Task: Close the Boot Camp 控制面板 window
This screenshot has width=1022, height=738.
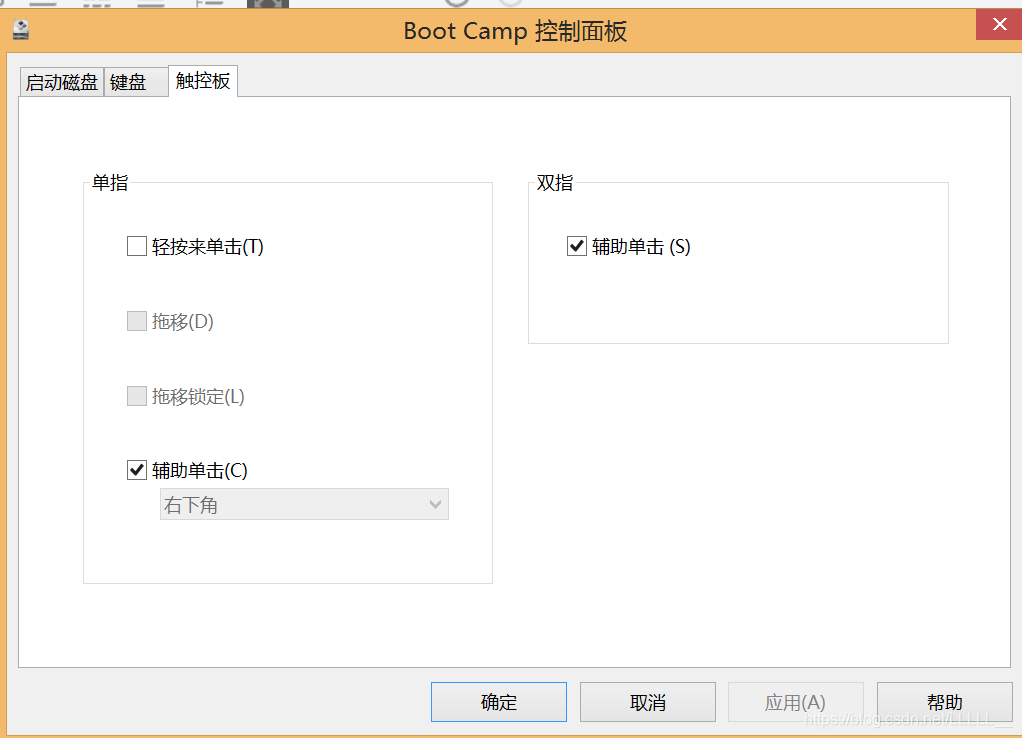Action: click(999, 25)
